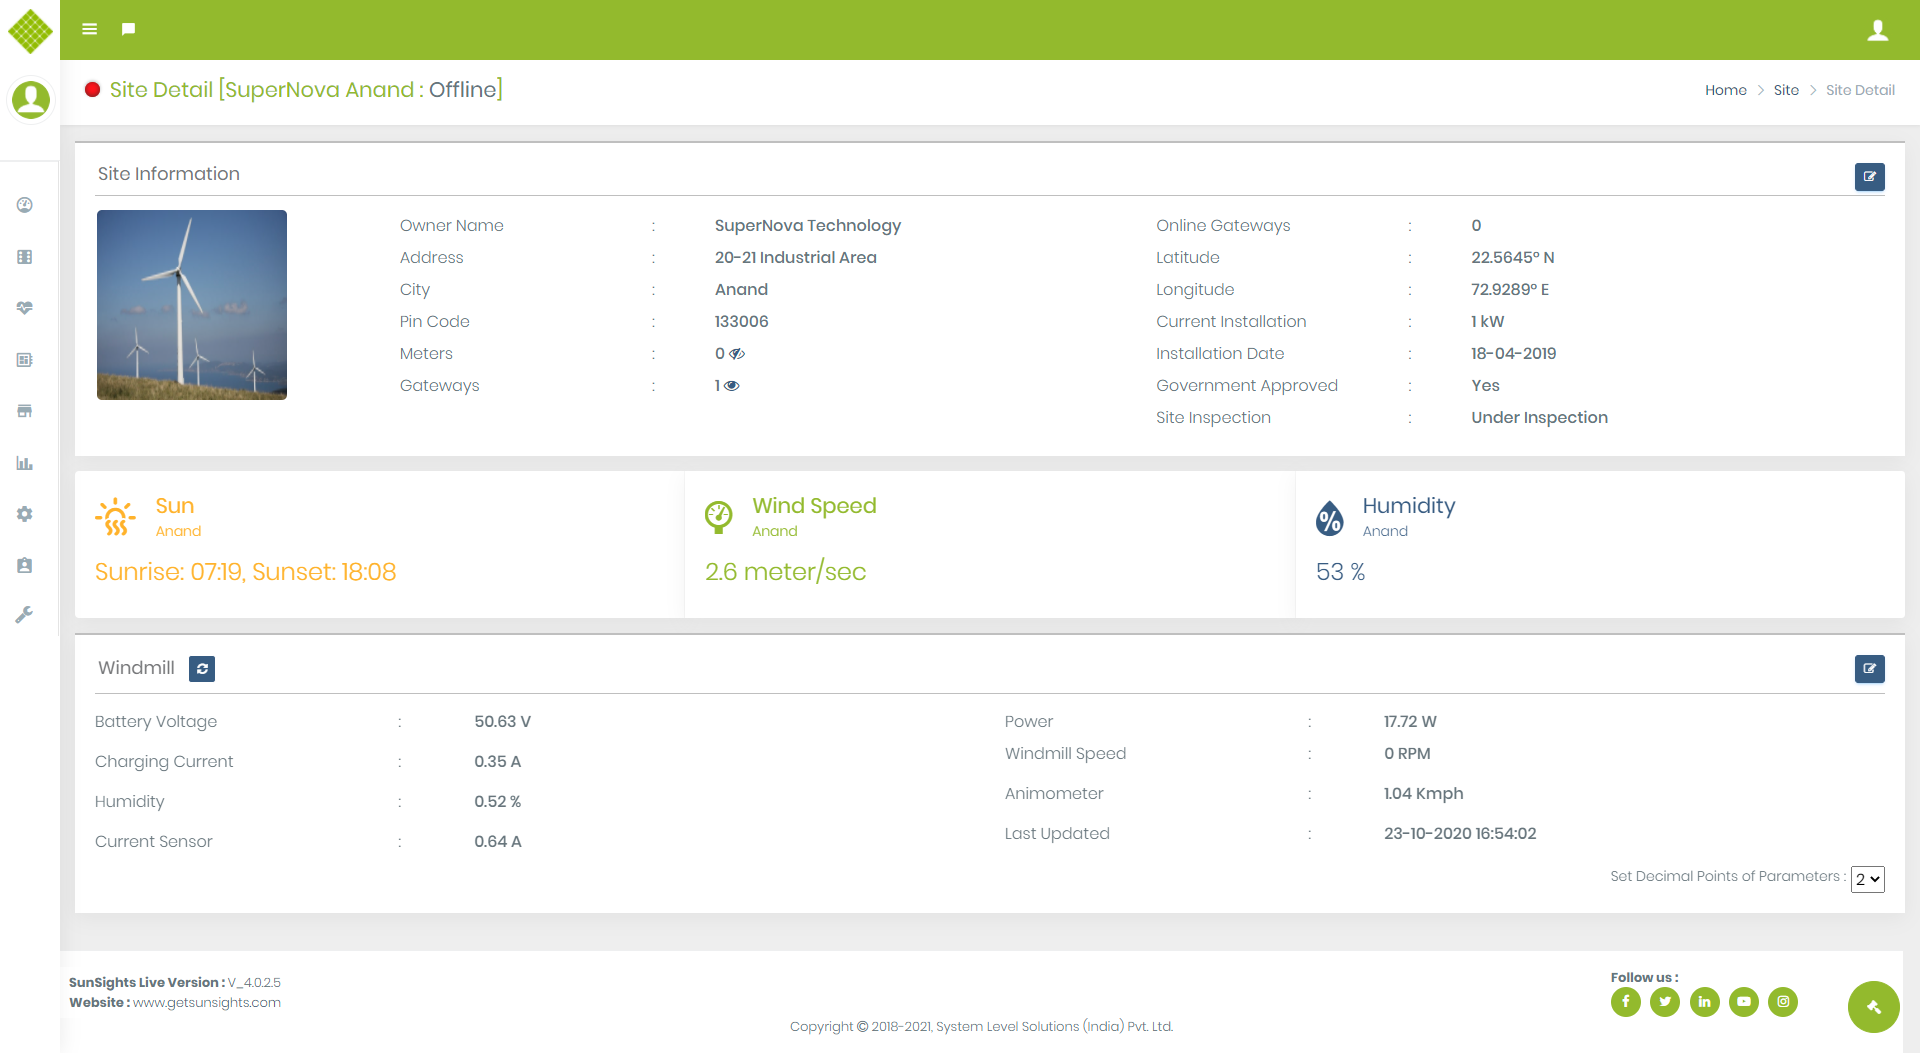This screenshot has height=1053, width=1920.
Task: Open the user account icon at top right
Action: [1877, 30]
